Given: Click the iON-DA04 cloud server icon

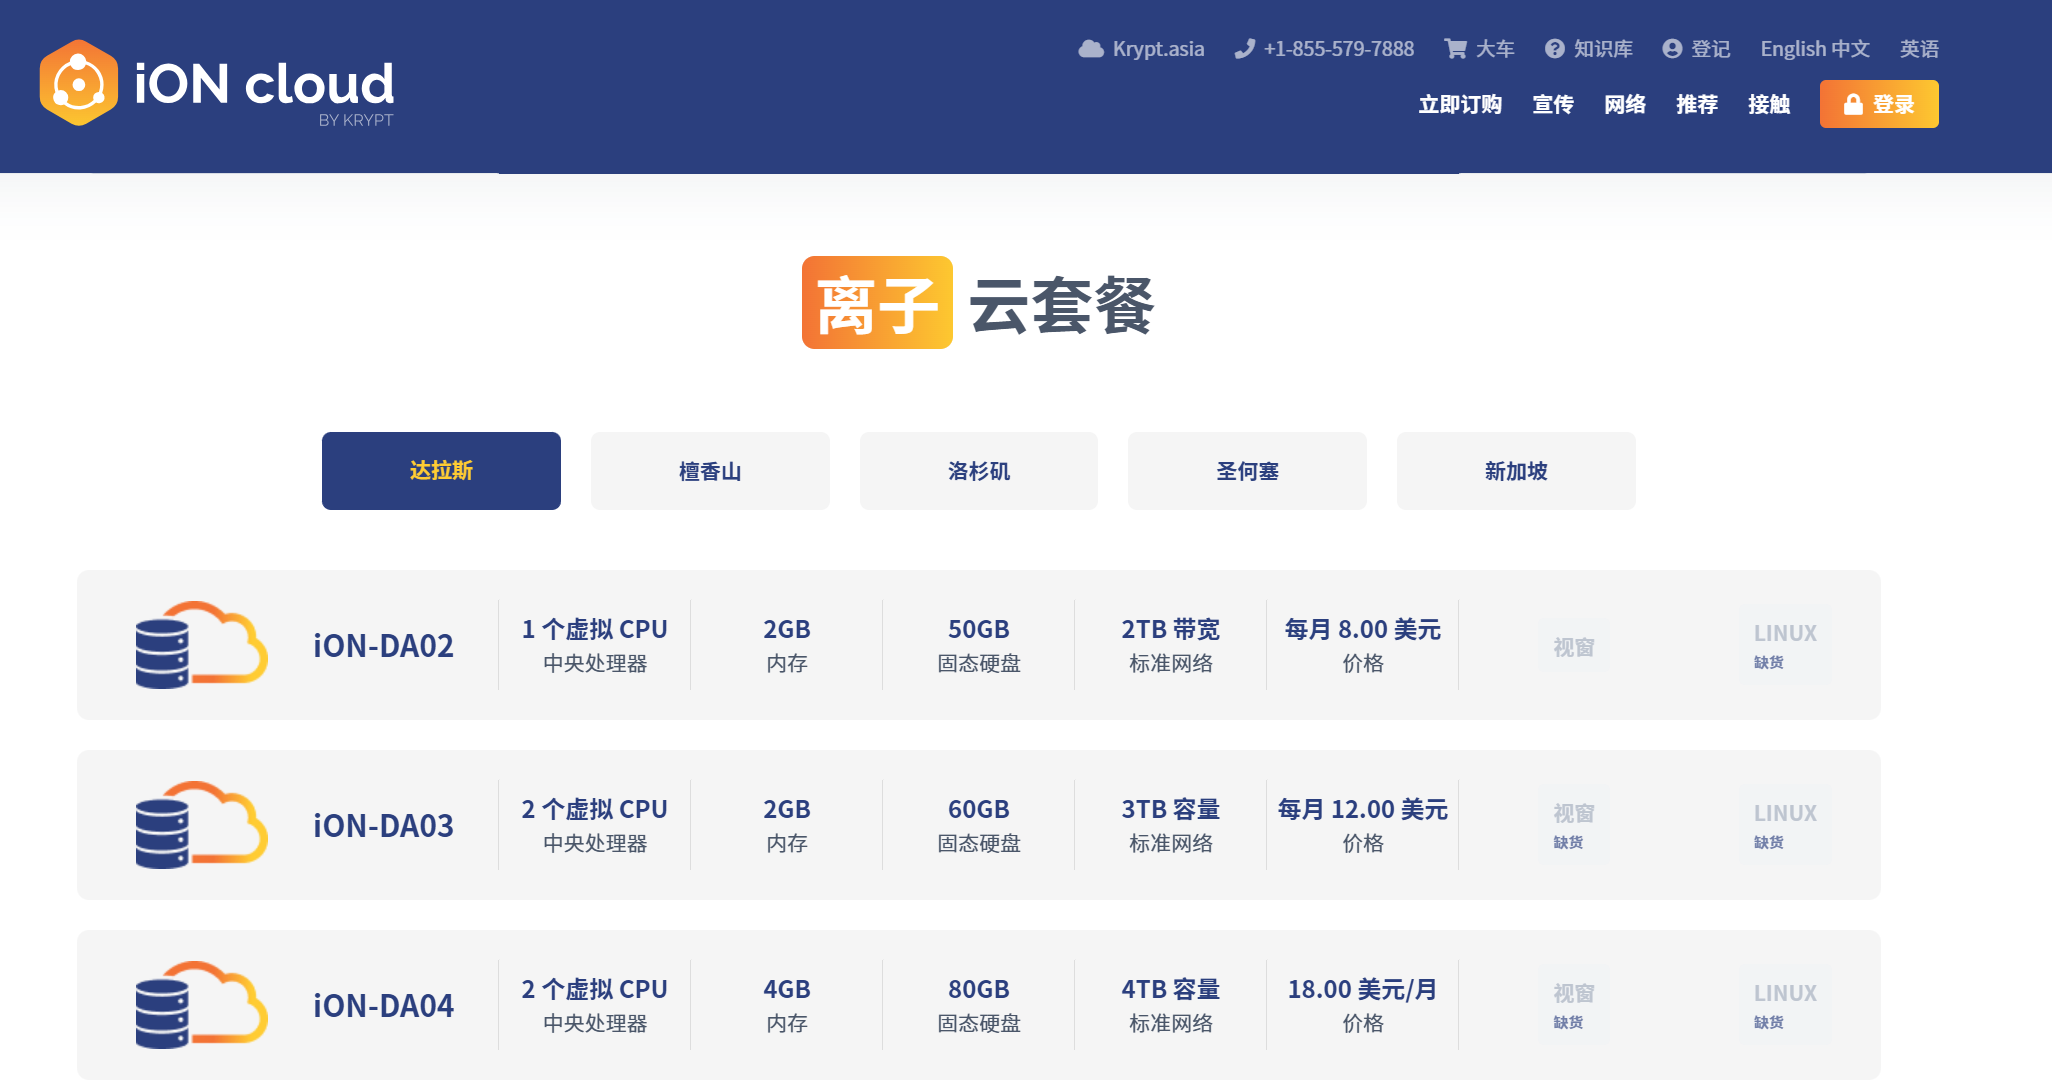Looking at the screenshot, I should (x=201, y=1005).
